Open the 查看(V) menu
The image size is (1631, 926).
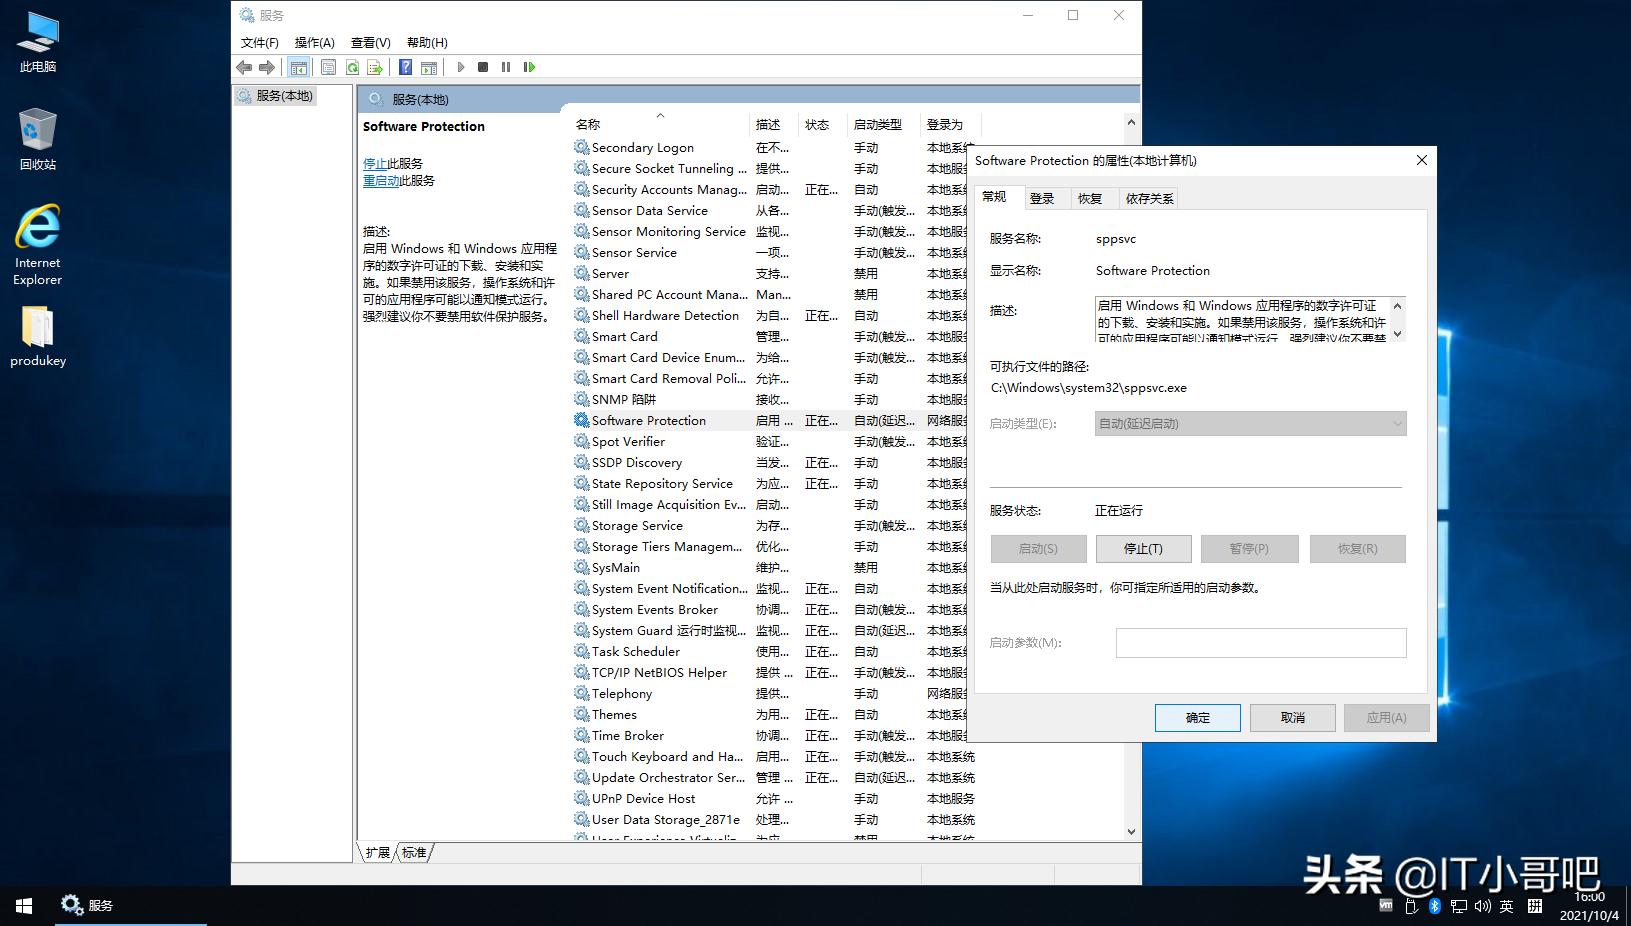[369, 42]
